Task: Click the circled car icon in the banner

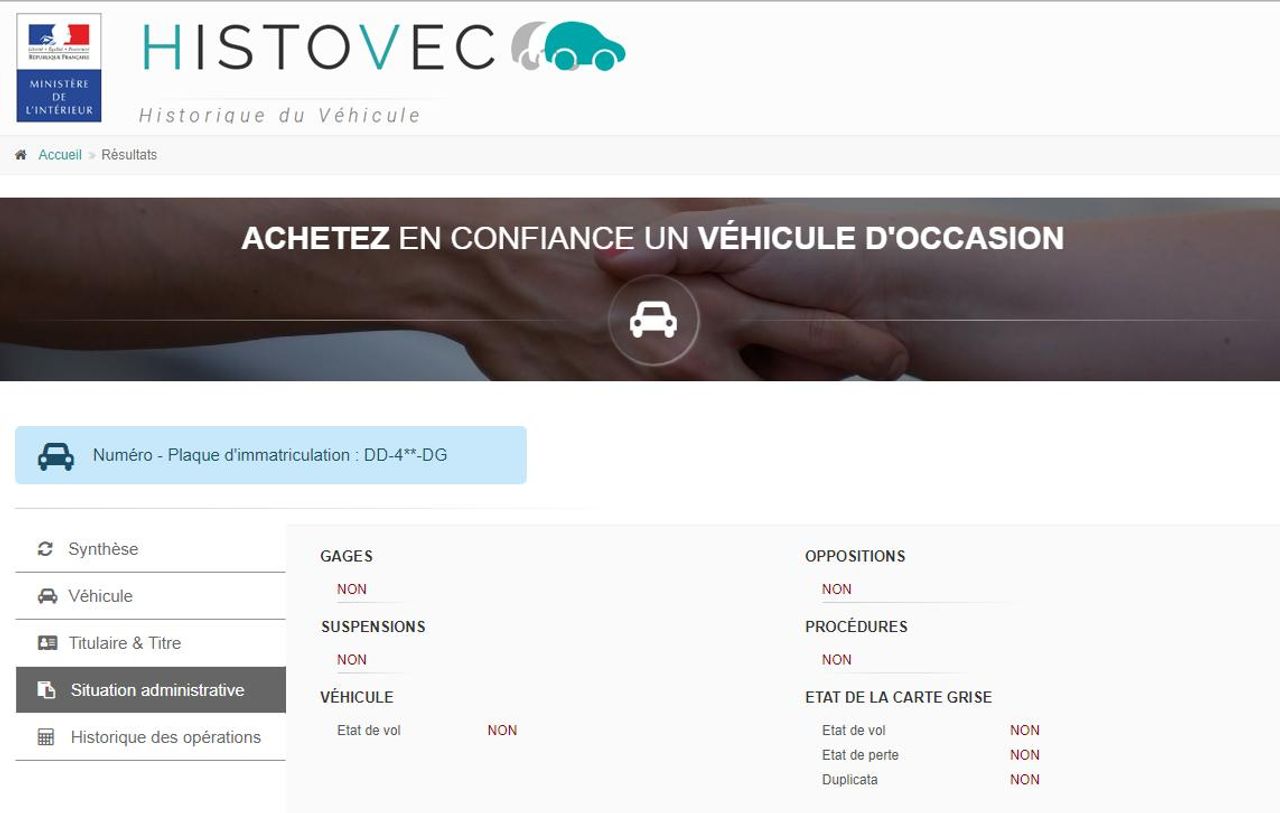Action: 653,320
